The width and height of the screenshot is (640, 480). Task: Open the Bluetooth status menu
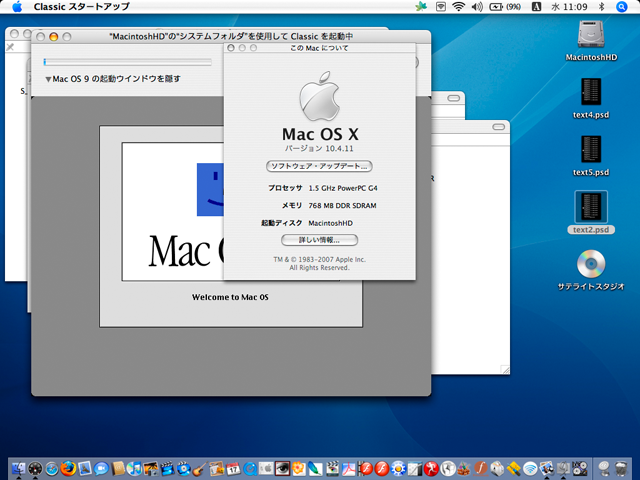point(601,7)
